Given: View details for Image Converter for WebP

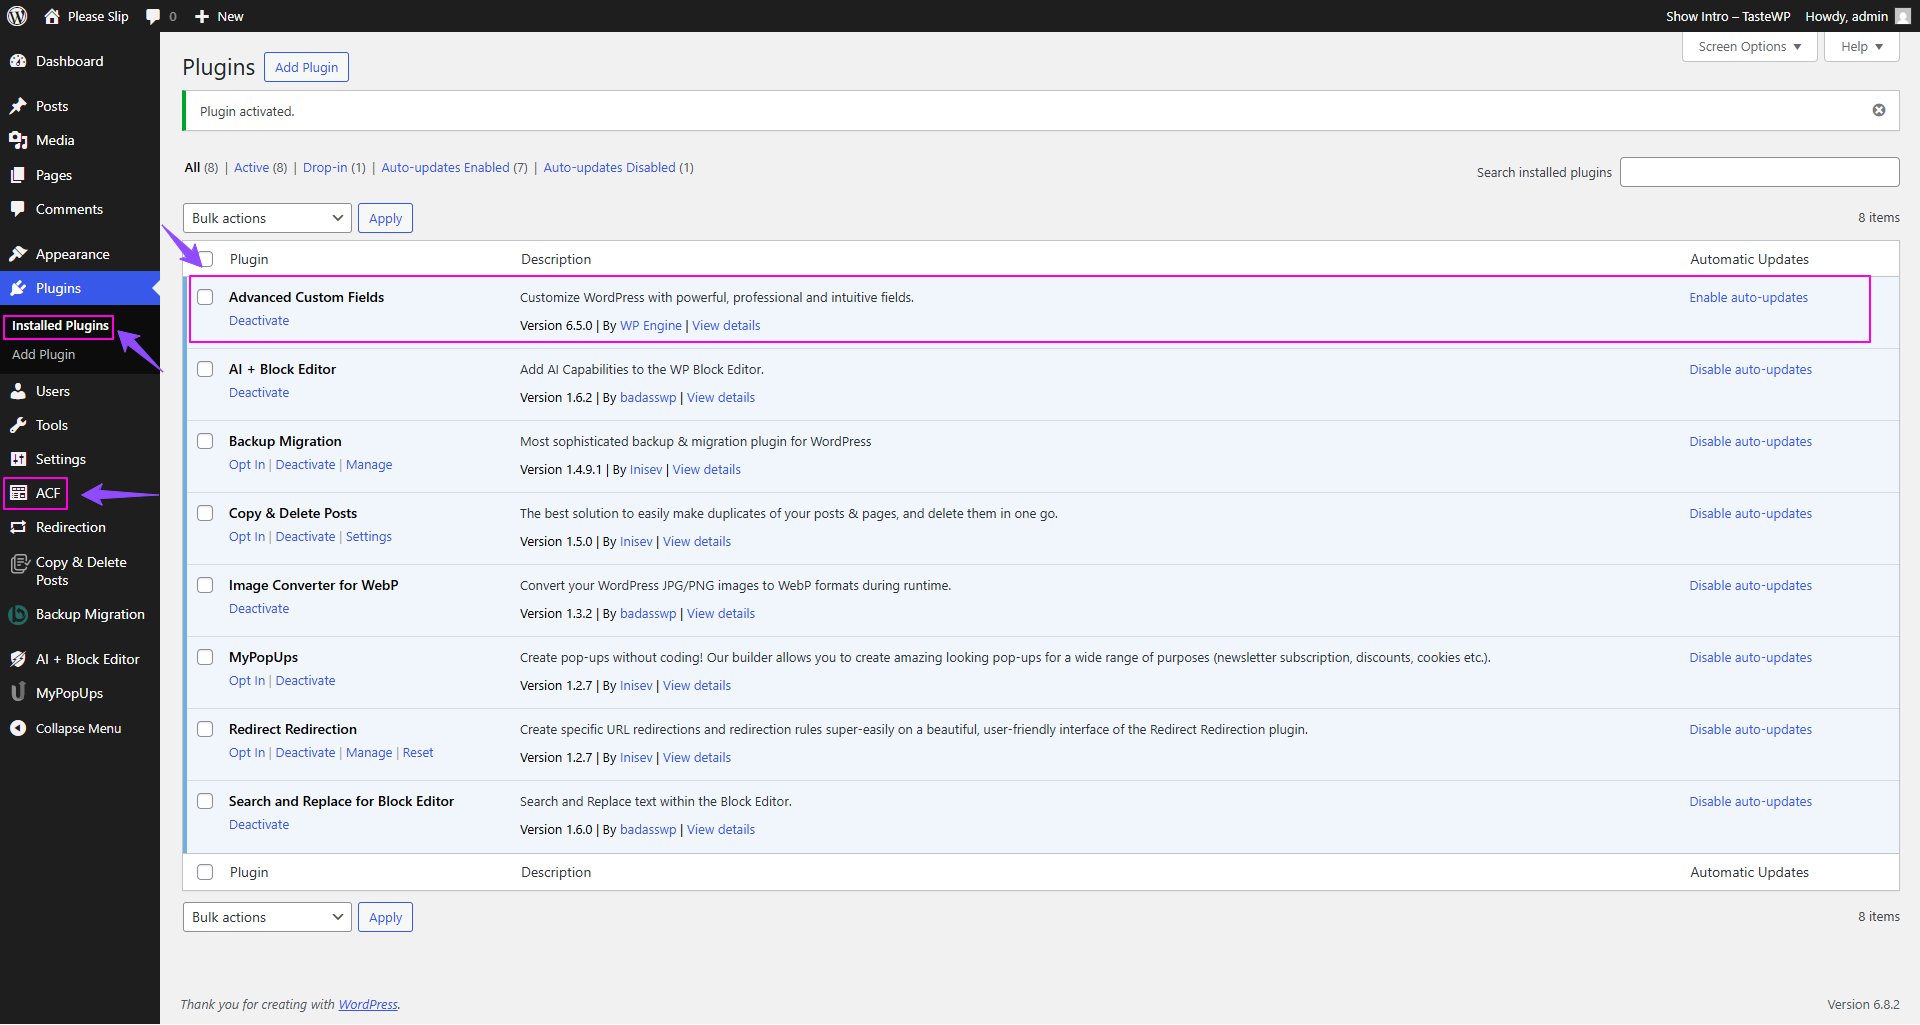Looking at the screenshot, I should pos(721,614).
